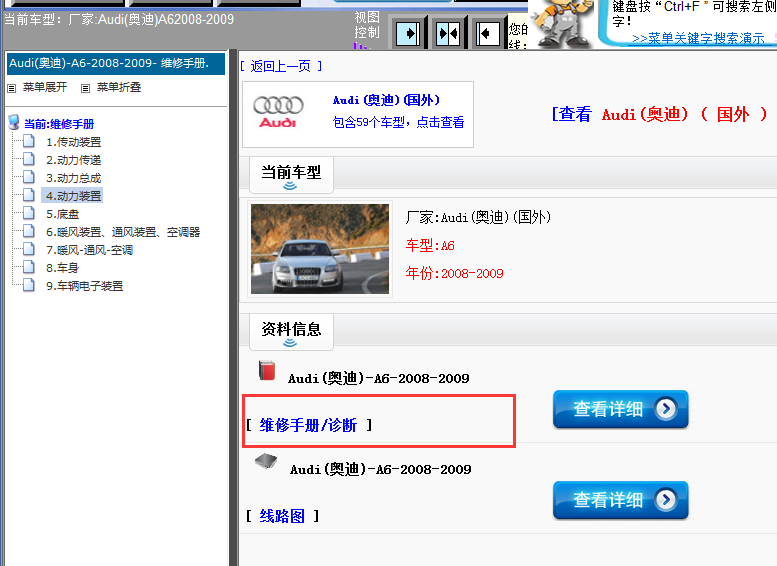Expand all menus with 菜单展开
The height and width of the screenshot is (566, 777).
45,87
